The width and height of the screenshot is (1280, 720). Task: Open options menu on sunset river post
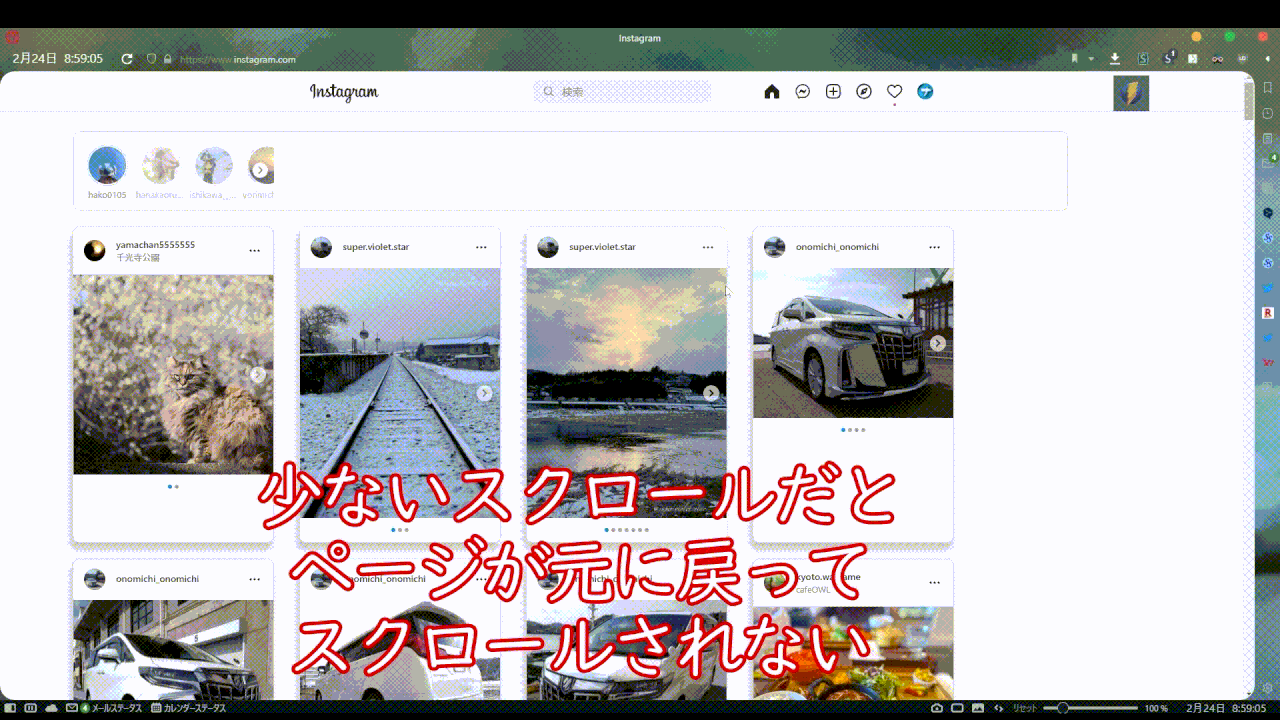tap(708, 247)
